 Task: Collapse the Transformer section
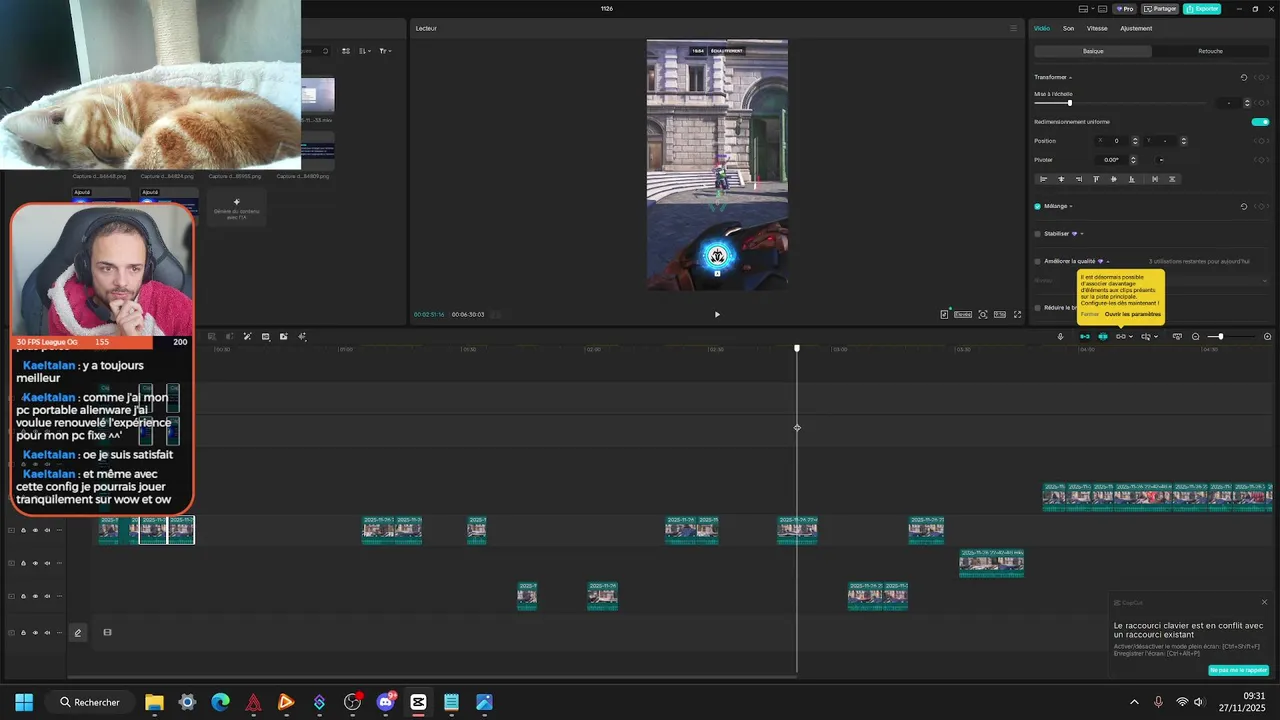[1070, 77]
